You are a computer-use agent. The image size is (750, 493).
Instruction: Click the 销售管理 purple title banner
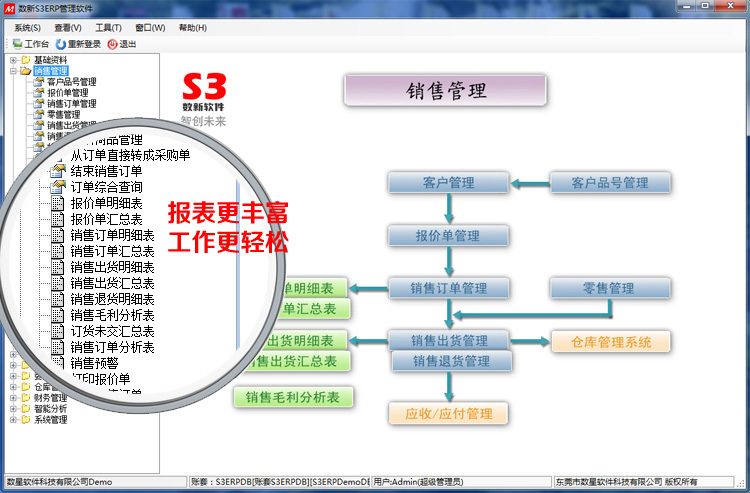445,90
